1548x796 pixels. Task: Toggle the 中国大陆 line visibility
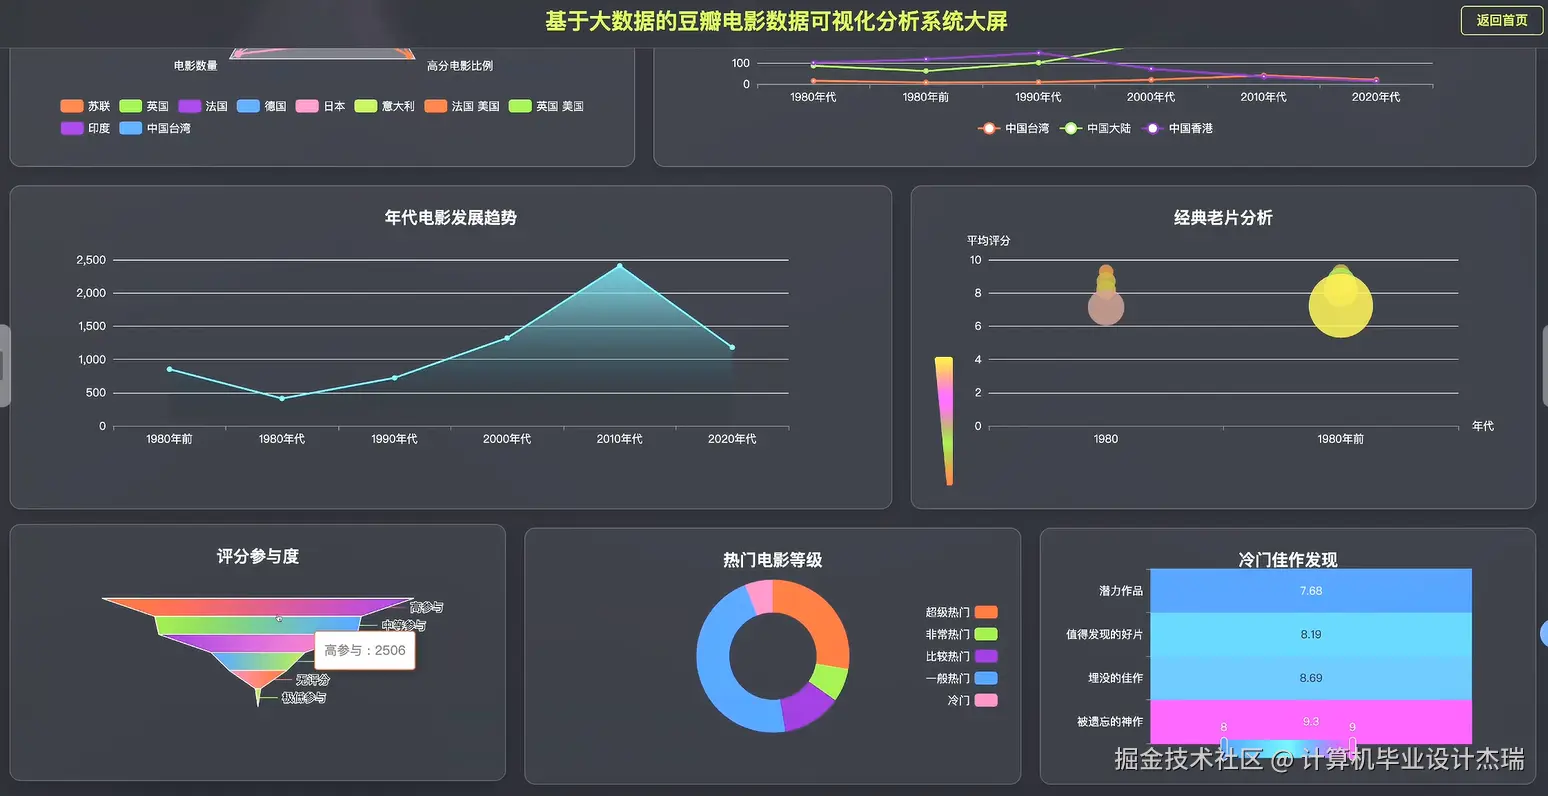pos(1070,128)
